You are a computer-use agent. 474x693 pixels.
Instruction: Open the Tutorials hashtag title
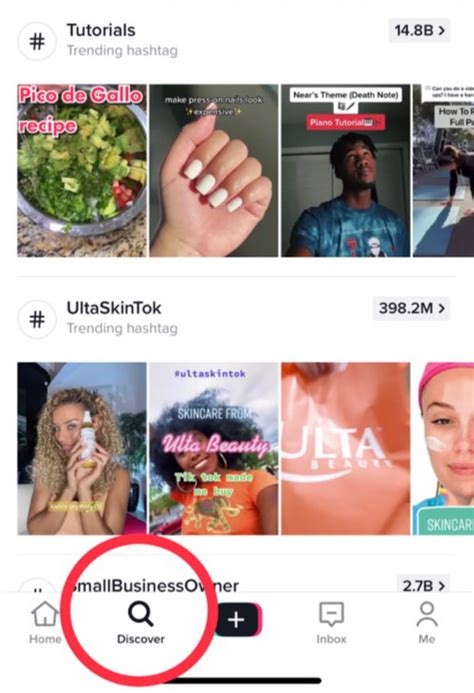pyautogui.click(x=101, y=30)
